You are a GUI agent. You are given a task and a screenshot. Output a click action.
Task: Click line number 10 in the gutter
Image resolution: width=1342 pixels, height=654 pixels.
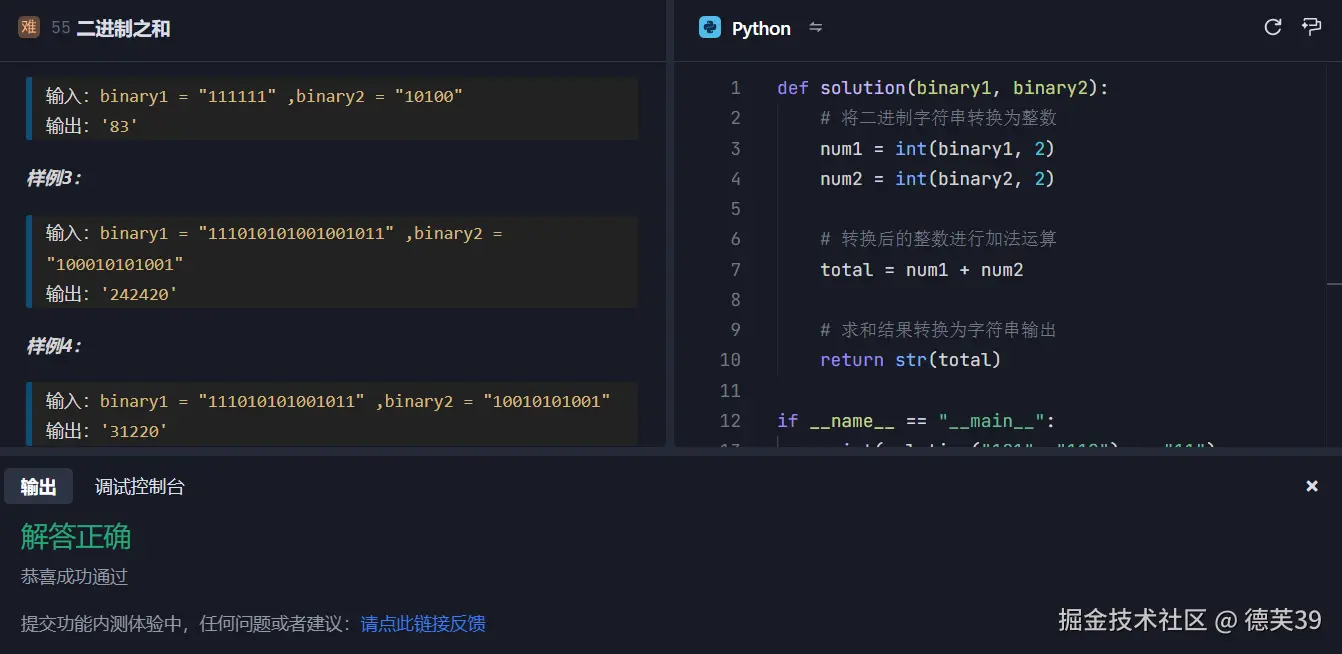[730, 360]
